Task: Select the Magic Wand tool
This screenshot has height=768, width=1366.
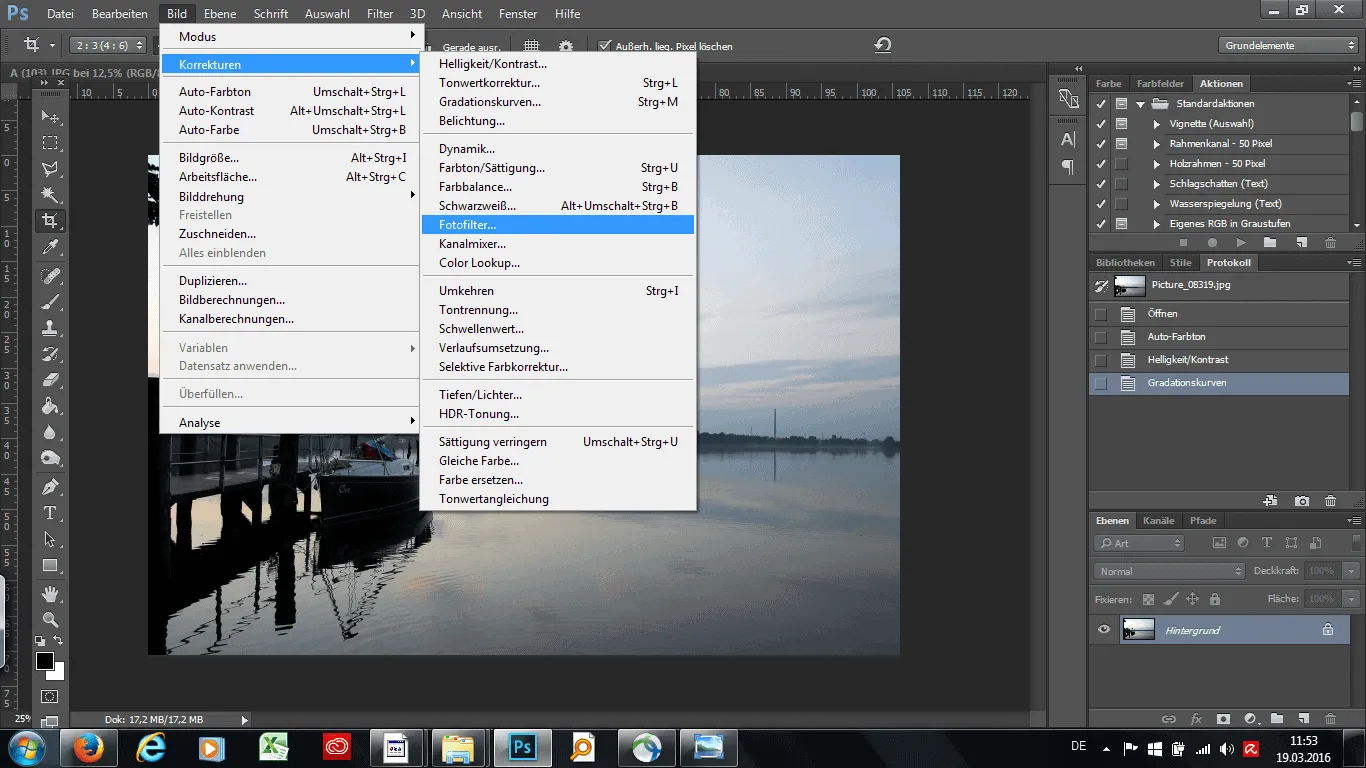Action: 50,195
